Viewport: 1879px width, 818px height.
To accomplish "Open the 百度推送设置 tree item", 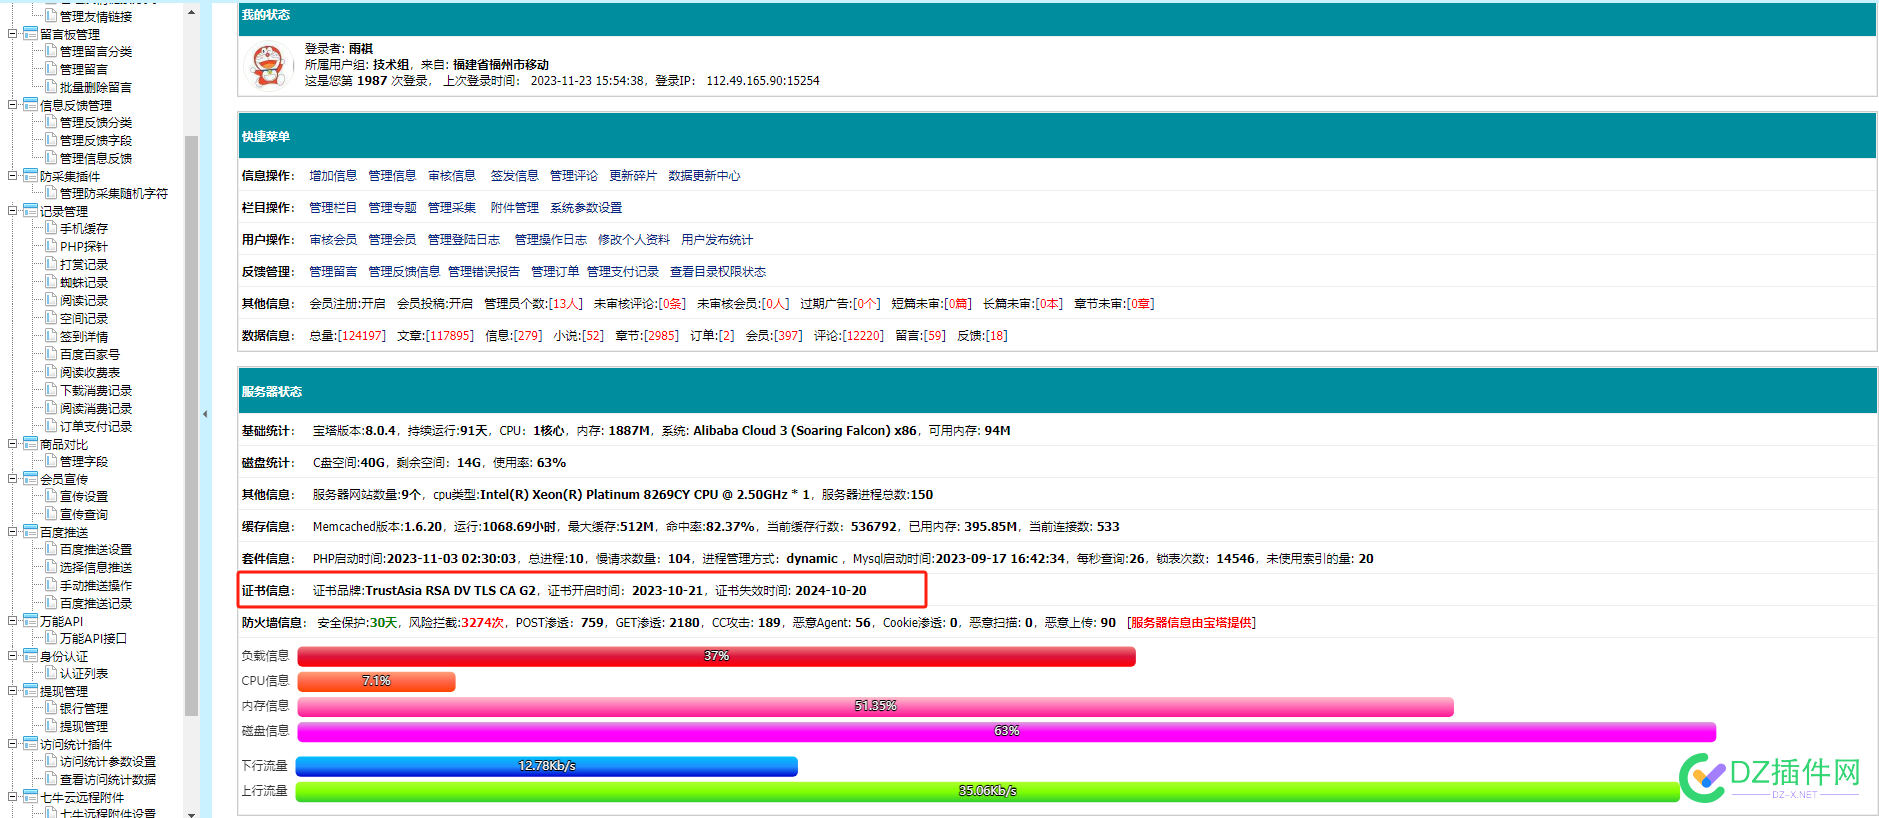I will click(x=96, y=550).
